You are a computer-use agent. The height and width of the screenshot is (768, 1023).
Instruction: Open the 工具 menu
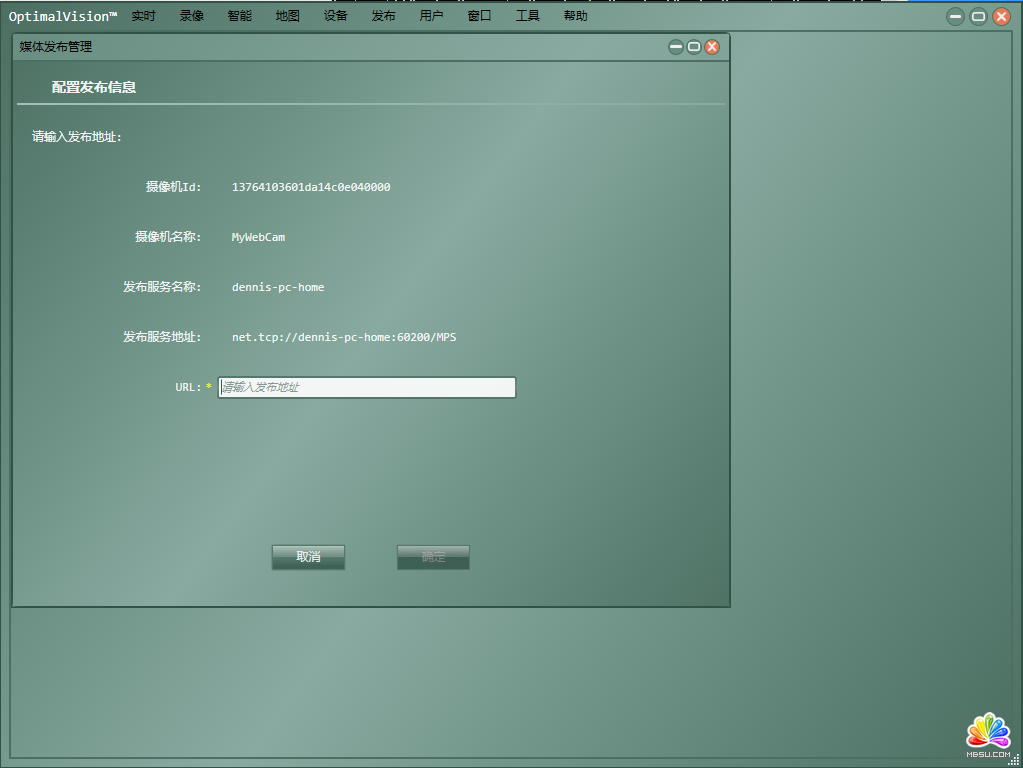[x=527, y=16]
